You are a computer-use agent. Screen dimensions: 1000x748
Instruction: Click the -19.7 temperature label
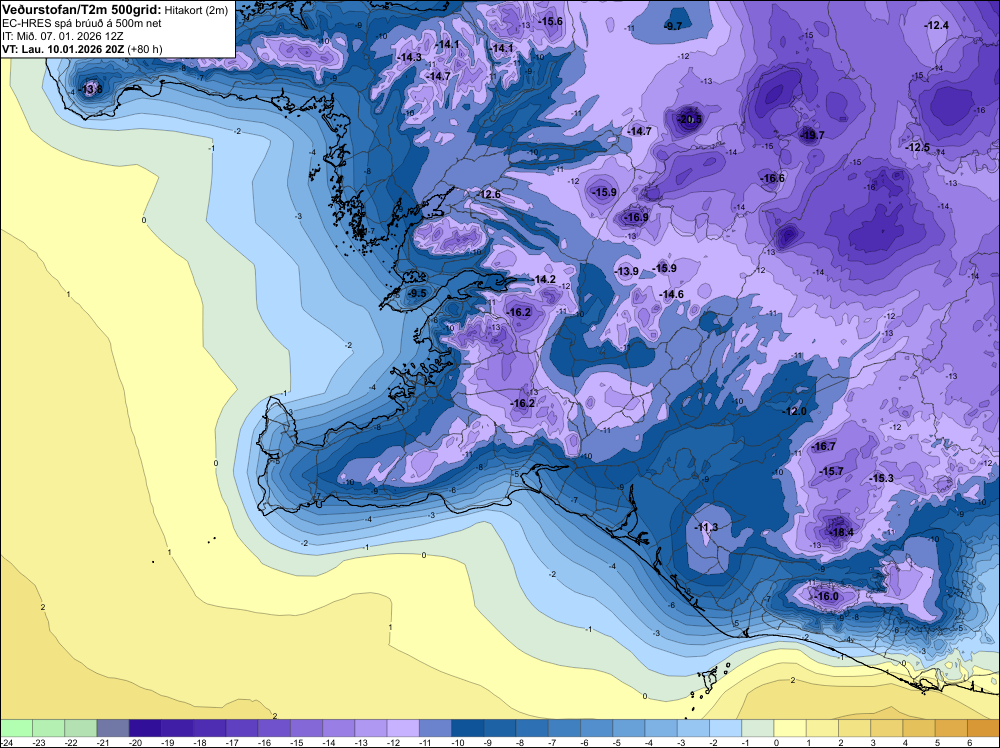tap(812, 135)
